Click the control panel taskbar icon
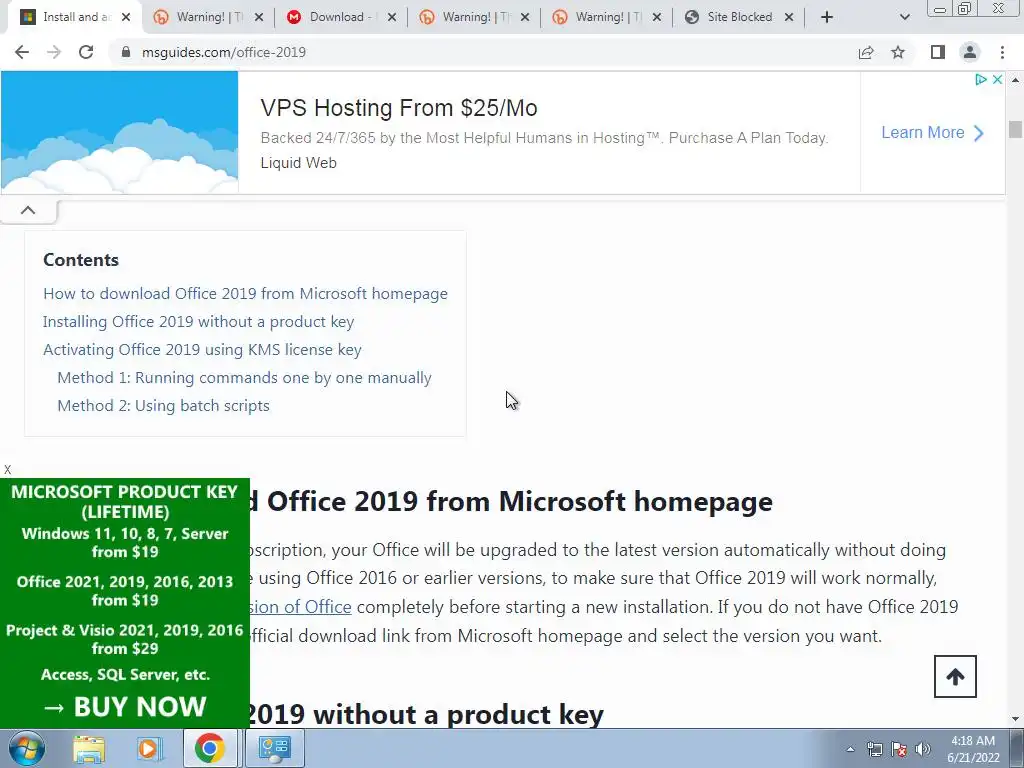Image resolution: width=1024 pixels, height=768 pixels. tap(274, 748)
